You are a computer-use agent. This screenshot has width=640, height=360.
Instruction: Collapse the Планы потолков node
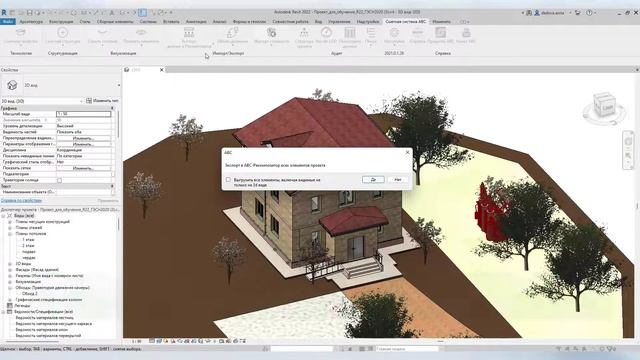(x=10, y=234)
